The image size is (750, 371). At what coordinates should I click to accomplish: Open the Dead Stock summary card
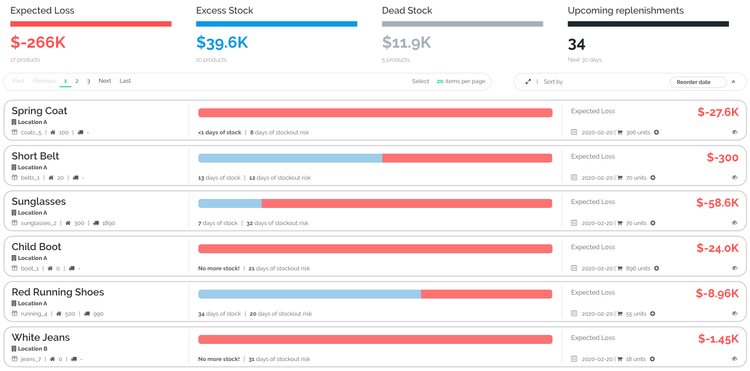coord(462,34)
